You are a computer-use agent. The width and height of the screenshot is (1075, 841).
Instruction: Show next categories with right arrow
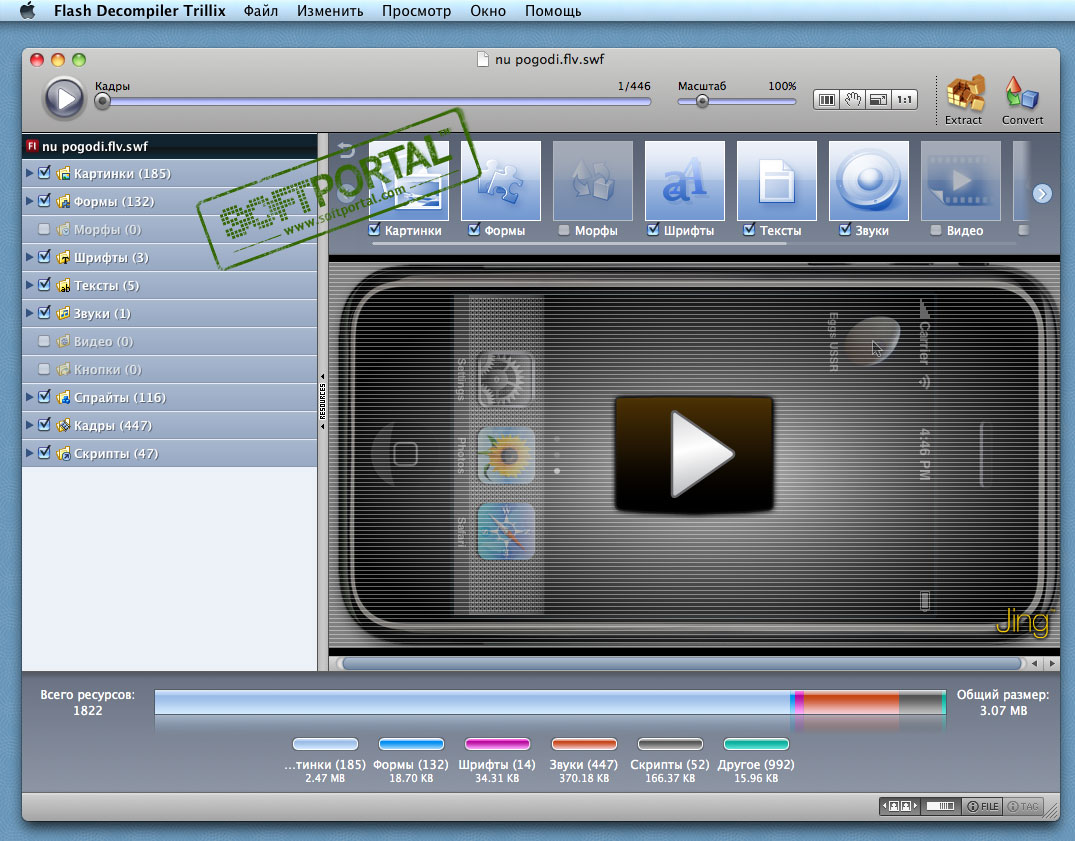1042,194
